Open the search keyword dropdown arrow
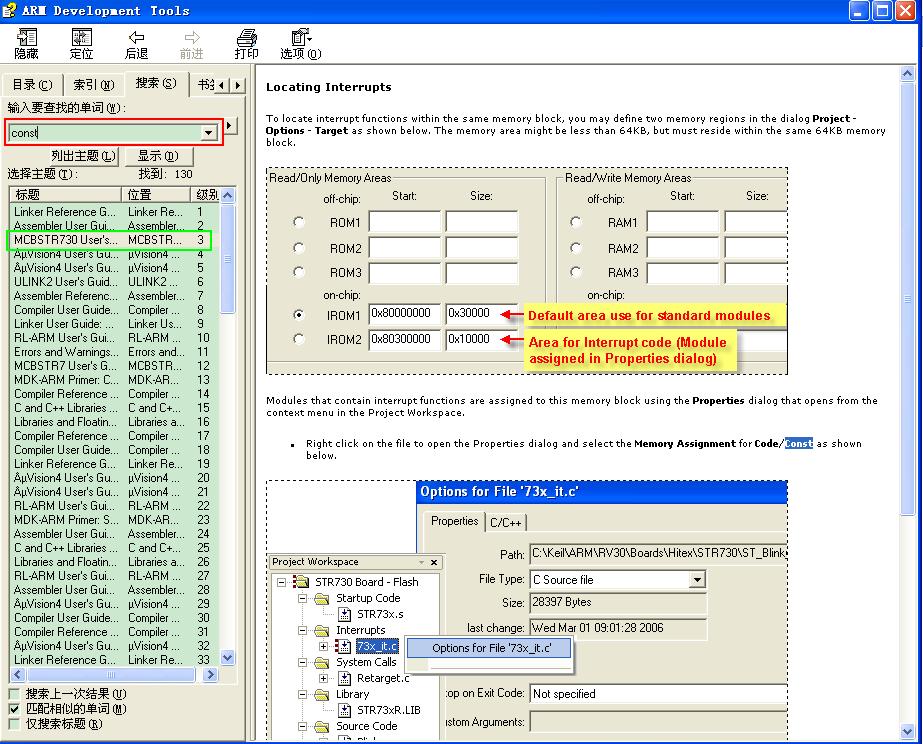923x744 pixels. [208, 133]
